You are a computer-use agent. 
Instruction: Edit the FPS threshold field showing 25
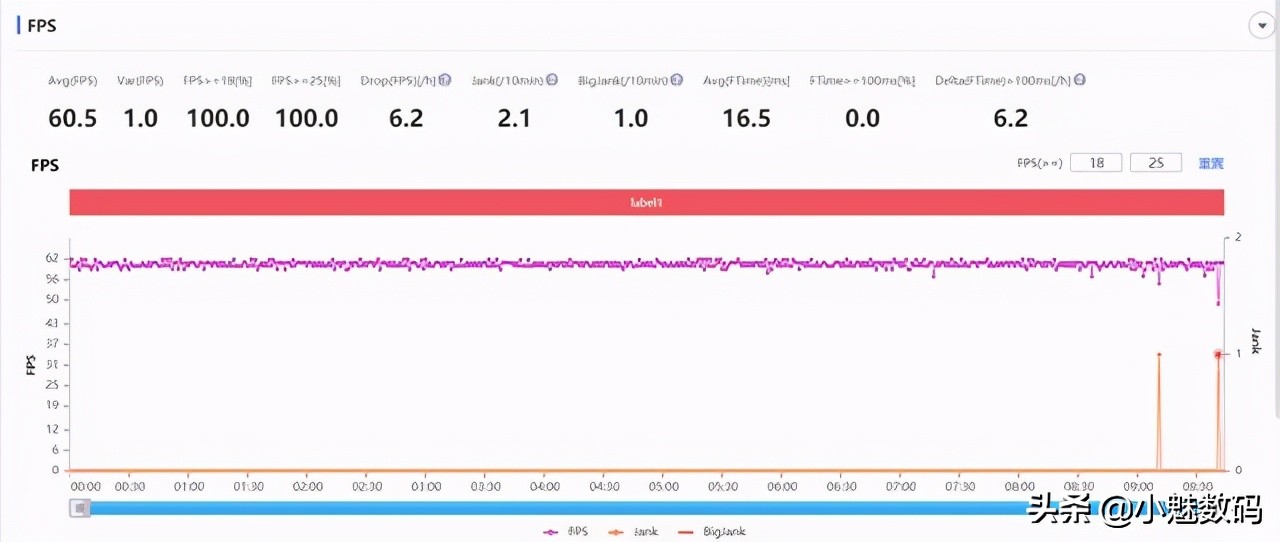point(1156,163)
